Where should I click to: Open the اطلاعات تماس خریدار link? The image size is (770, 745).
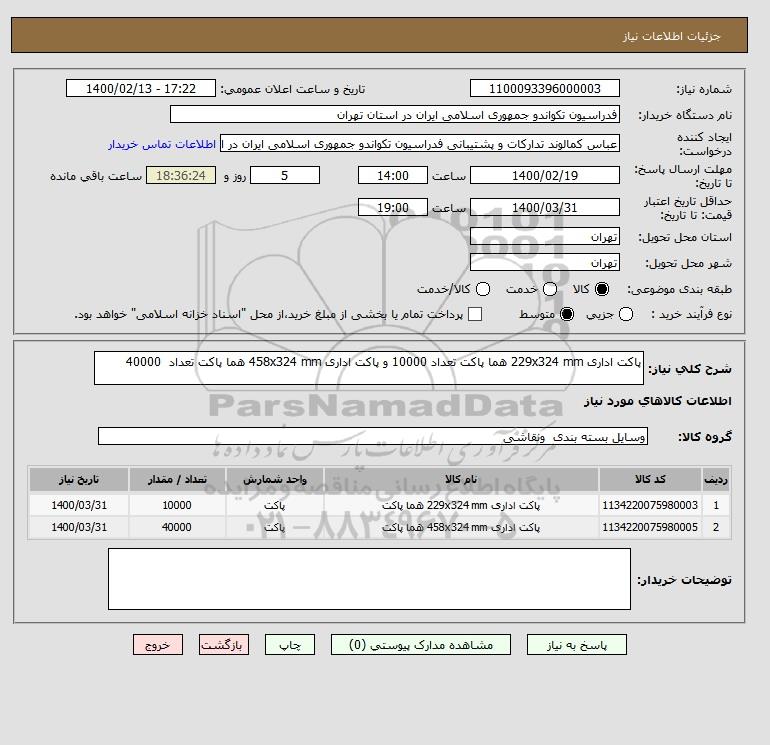point(162,144)
